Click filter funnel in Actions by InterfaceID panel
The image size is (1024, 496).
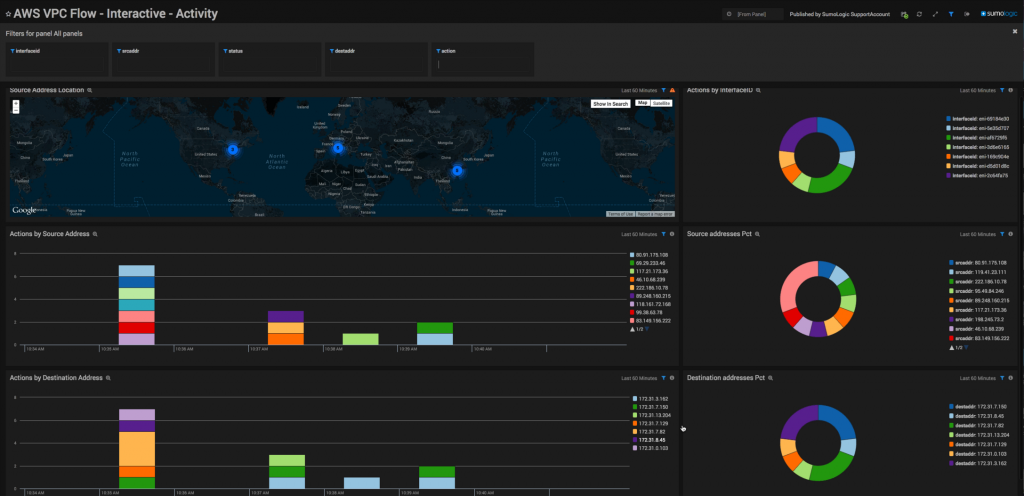[1002, 90]
